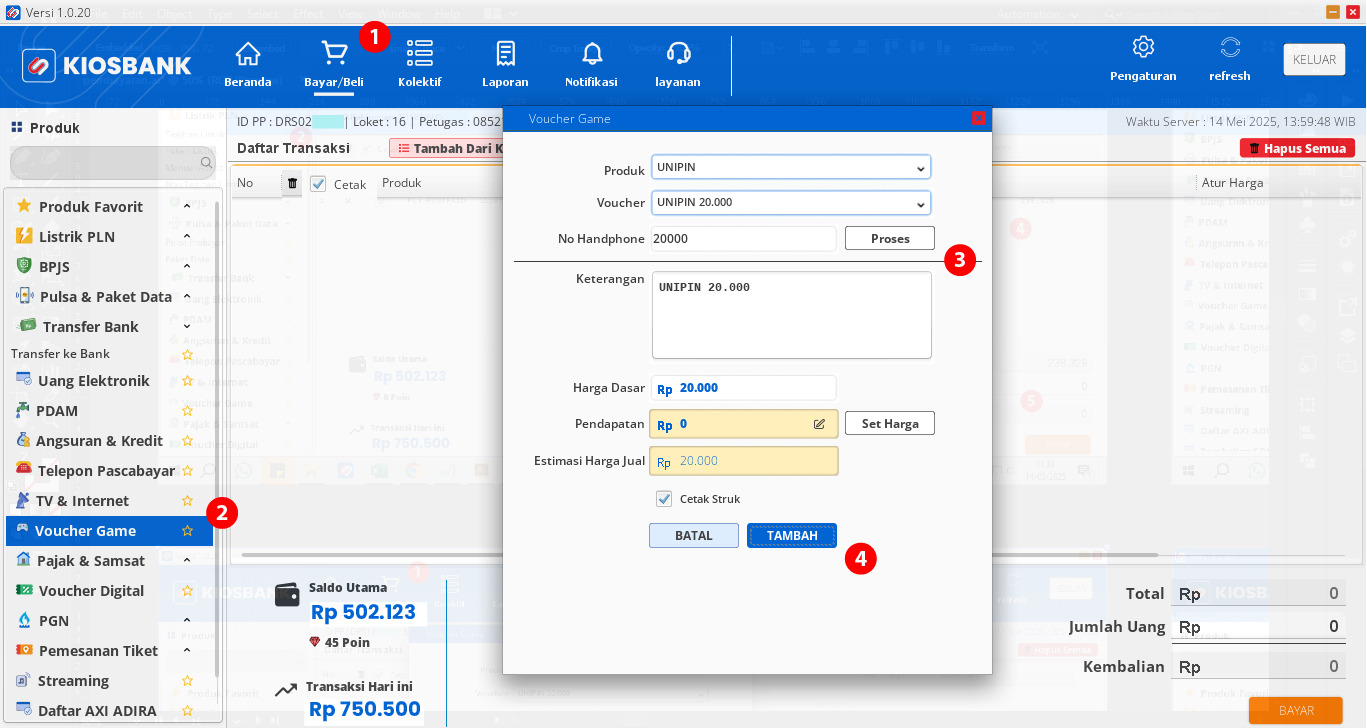Expand the Voucher dropdown UNIPIN 20.000

(x=791, y=203)
